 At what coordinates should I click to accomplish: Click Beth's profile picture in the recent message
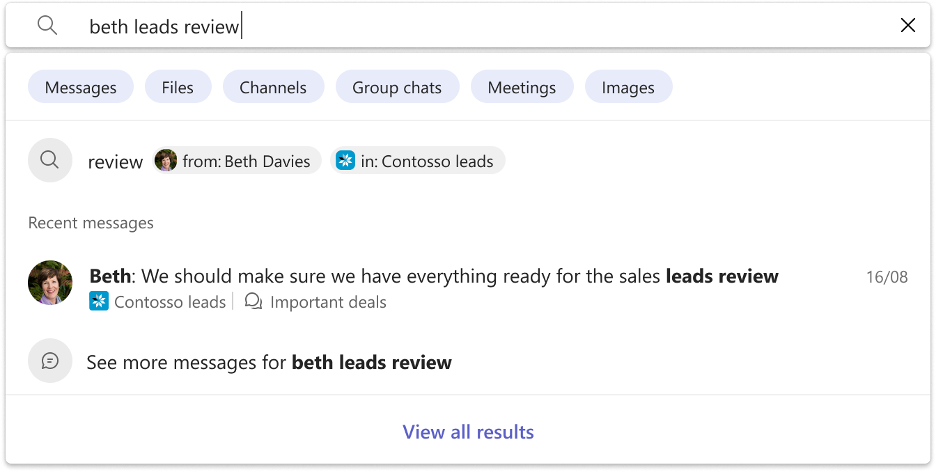50,283
